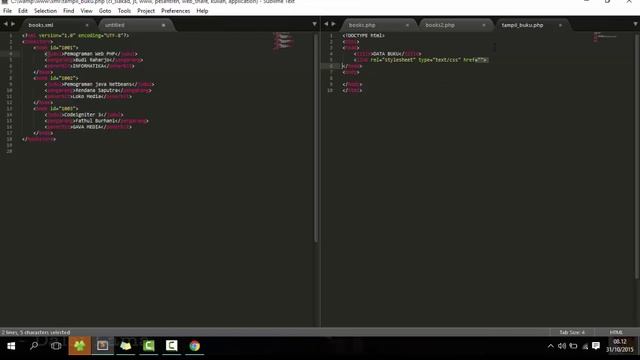Close the books.xml tab

pos(87,25)
